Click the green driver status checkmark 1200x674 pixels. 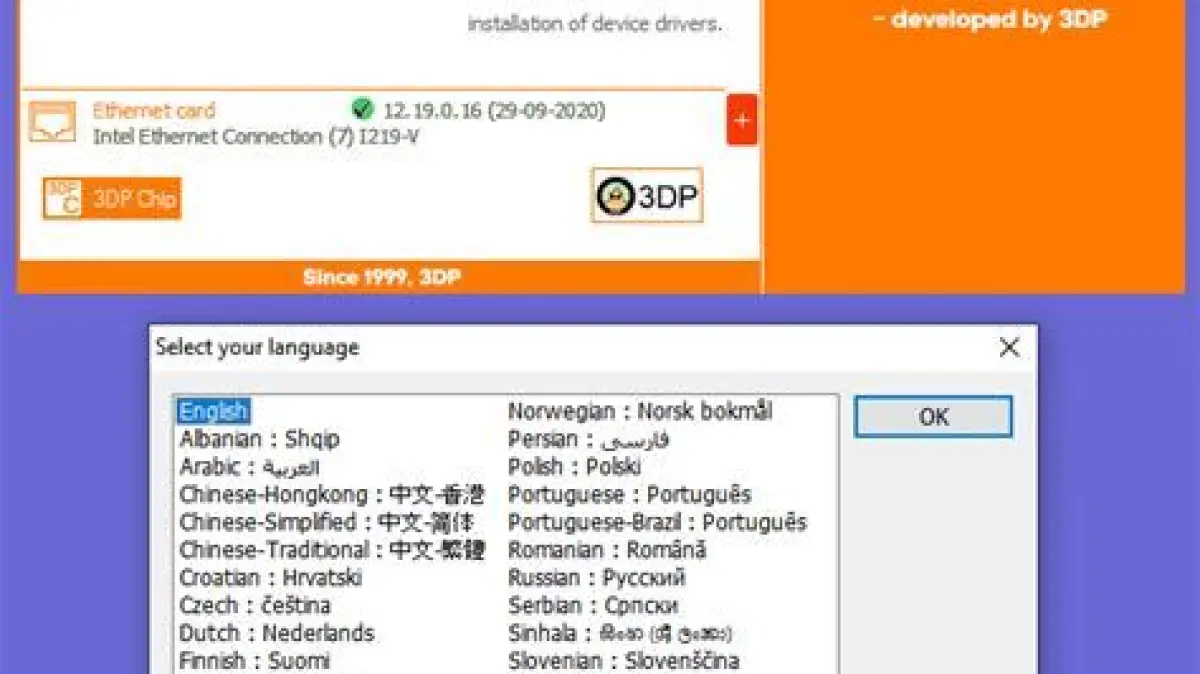coord(363,110)
